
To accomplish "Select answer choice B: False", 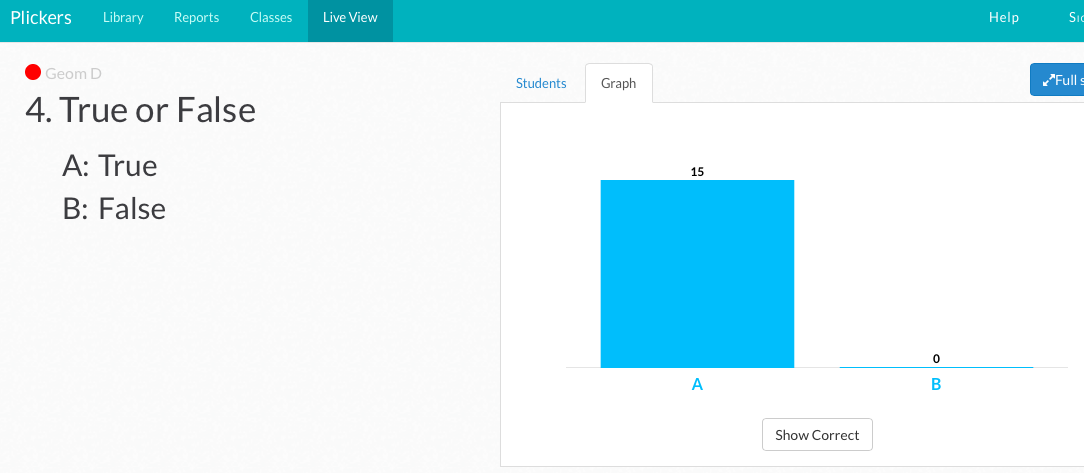I will tap(114, 208).
